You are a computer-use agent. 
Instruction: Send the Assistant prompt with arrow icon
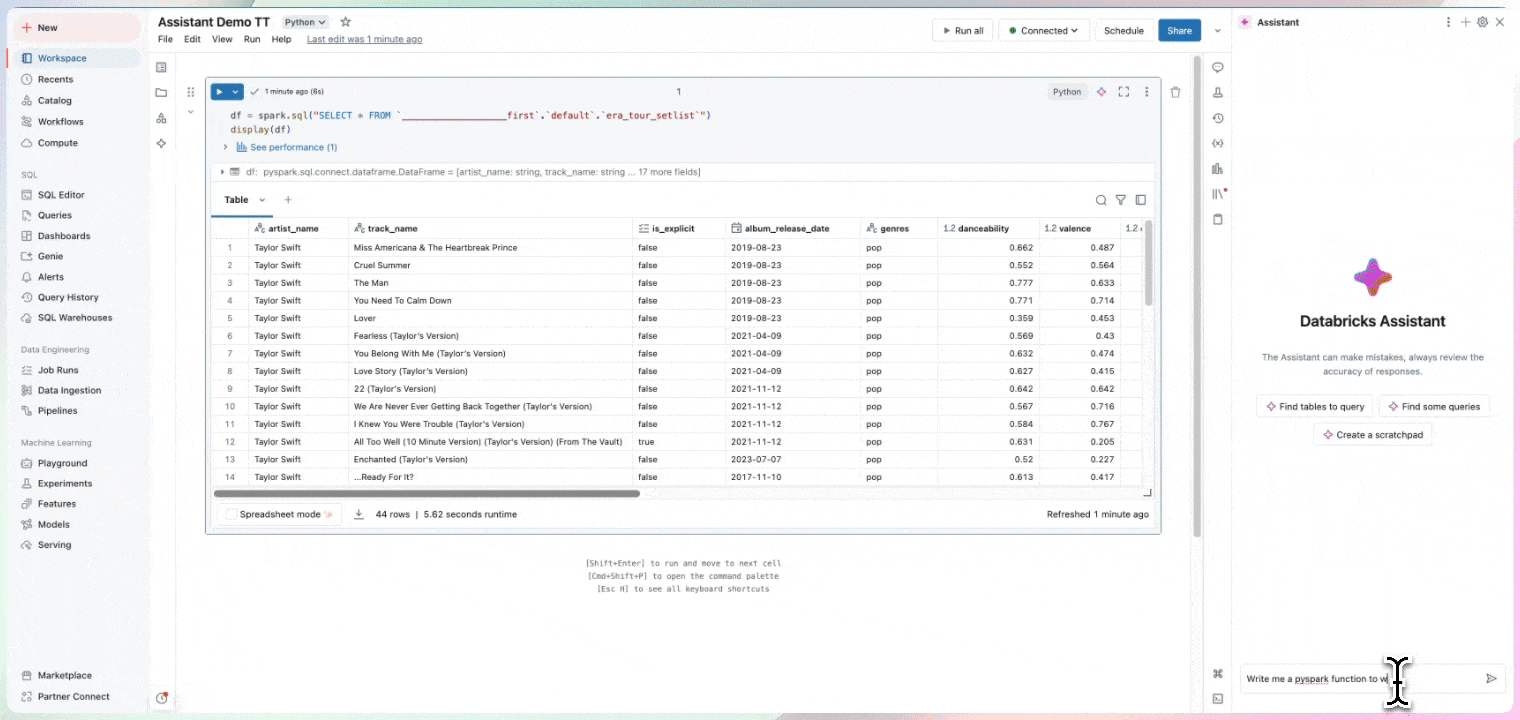tap(1491, 678)
